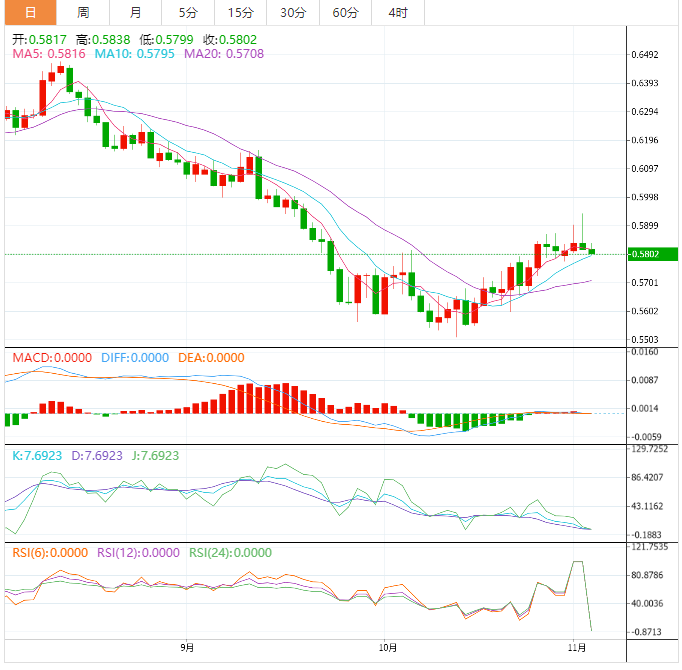Select the 15分 timeframe tab
Image resolution: width=682 pixels, height=670 pixels.
(x=240, y=13)
